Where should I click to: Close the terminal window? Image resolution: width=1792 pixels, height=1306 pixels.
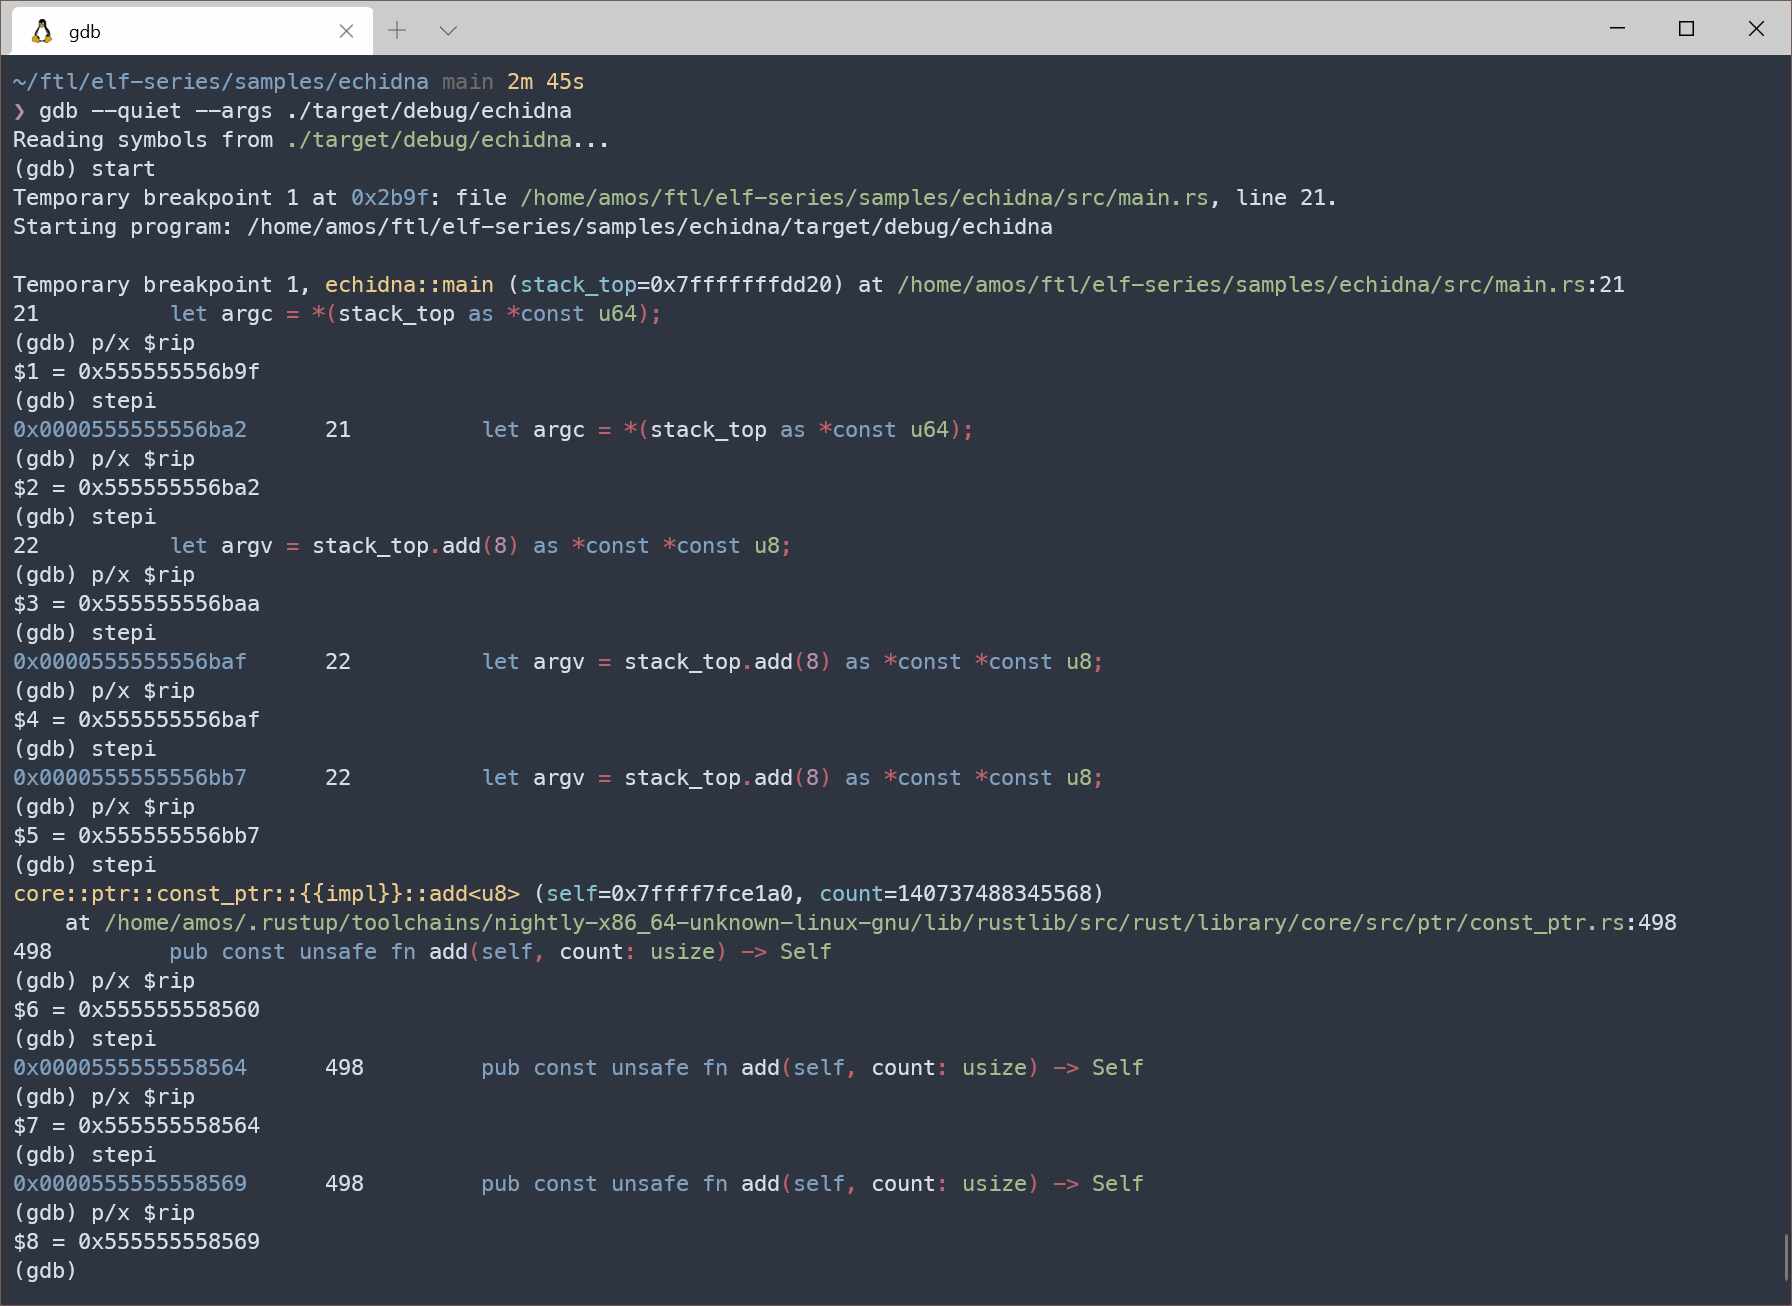point(1756,28)
